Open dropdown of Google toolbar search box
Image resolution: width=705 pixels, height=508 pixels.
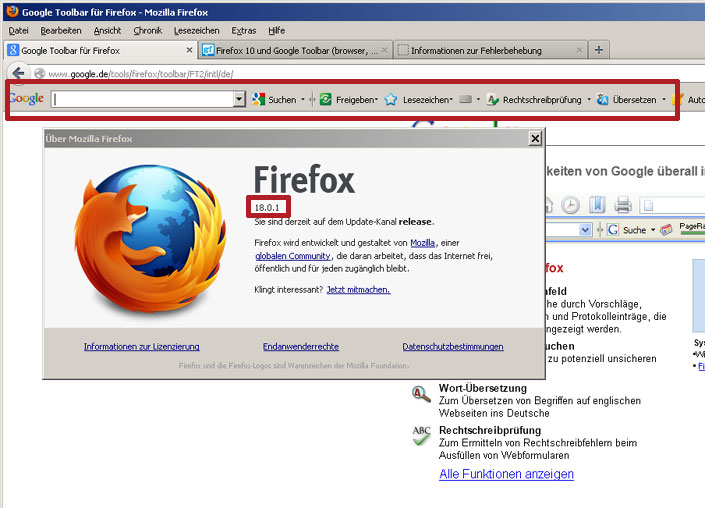[239, 99]
